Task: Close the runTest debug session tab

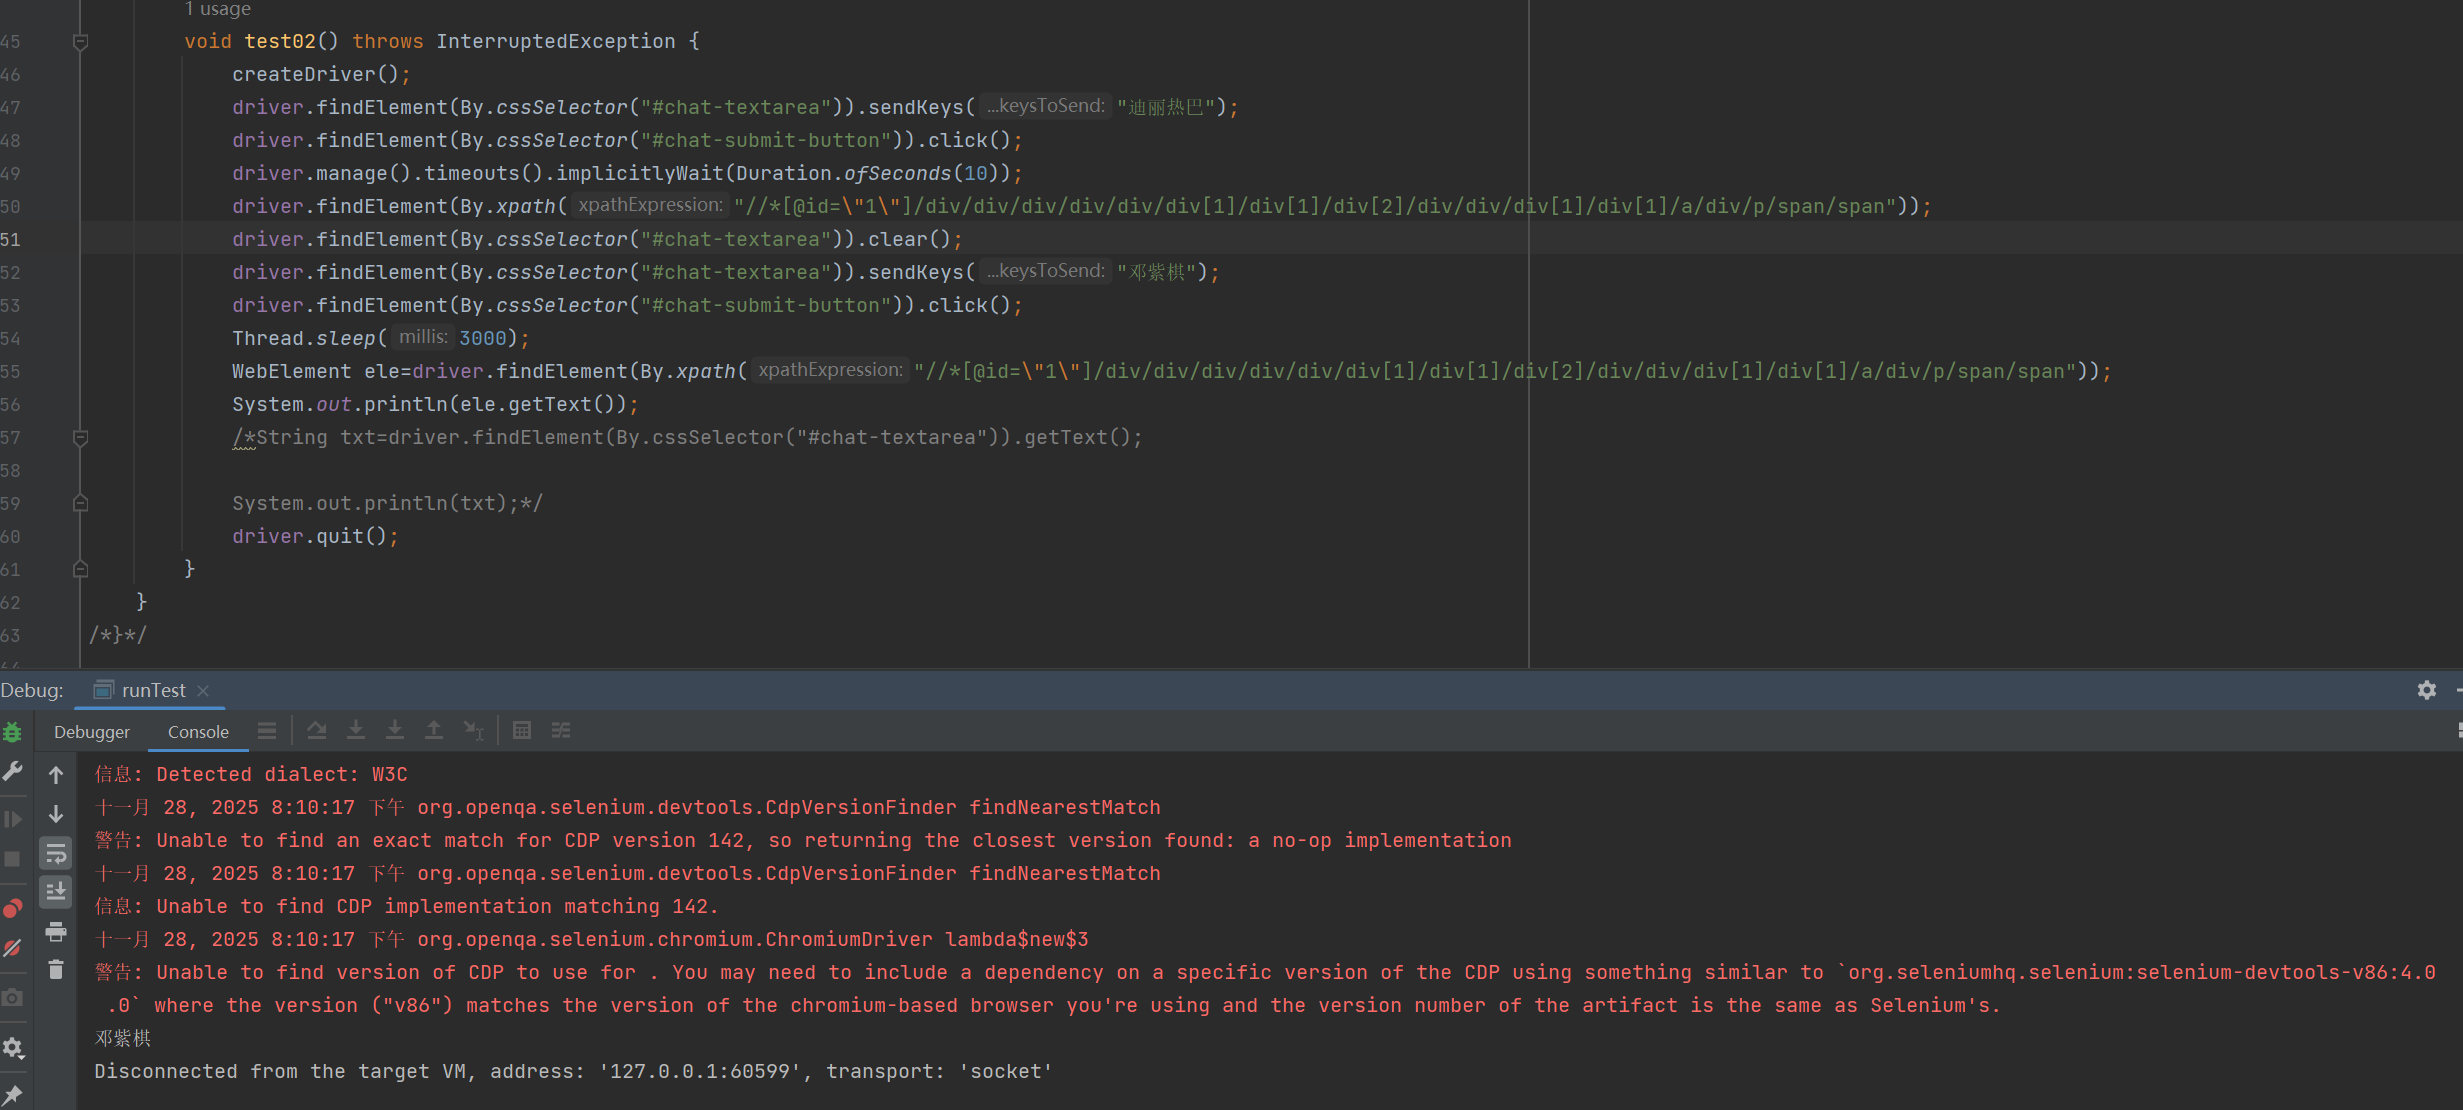Action: pos(204,691)
